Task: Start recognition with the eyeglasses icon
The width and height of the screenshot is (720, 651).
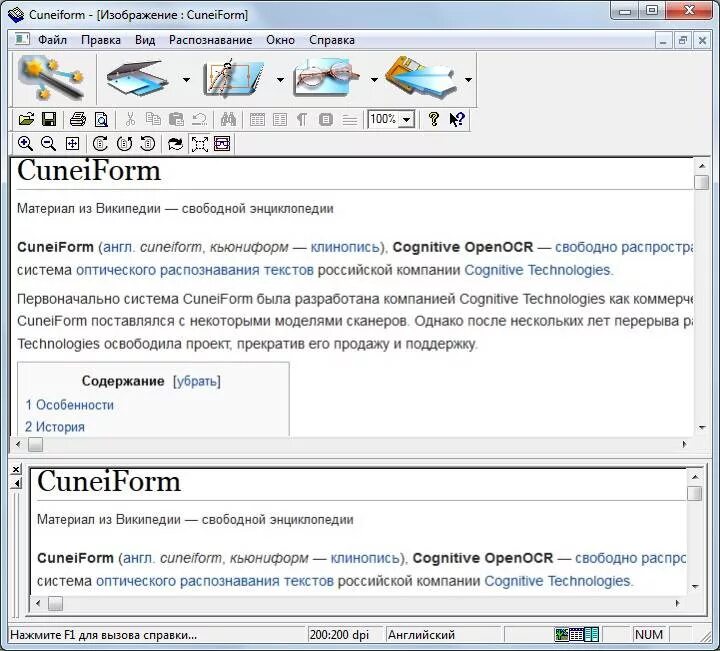Action: tap(327, 79)
